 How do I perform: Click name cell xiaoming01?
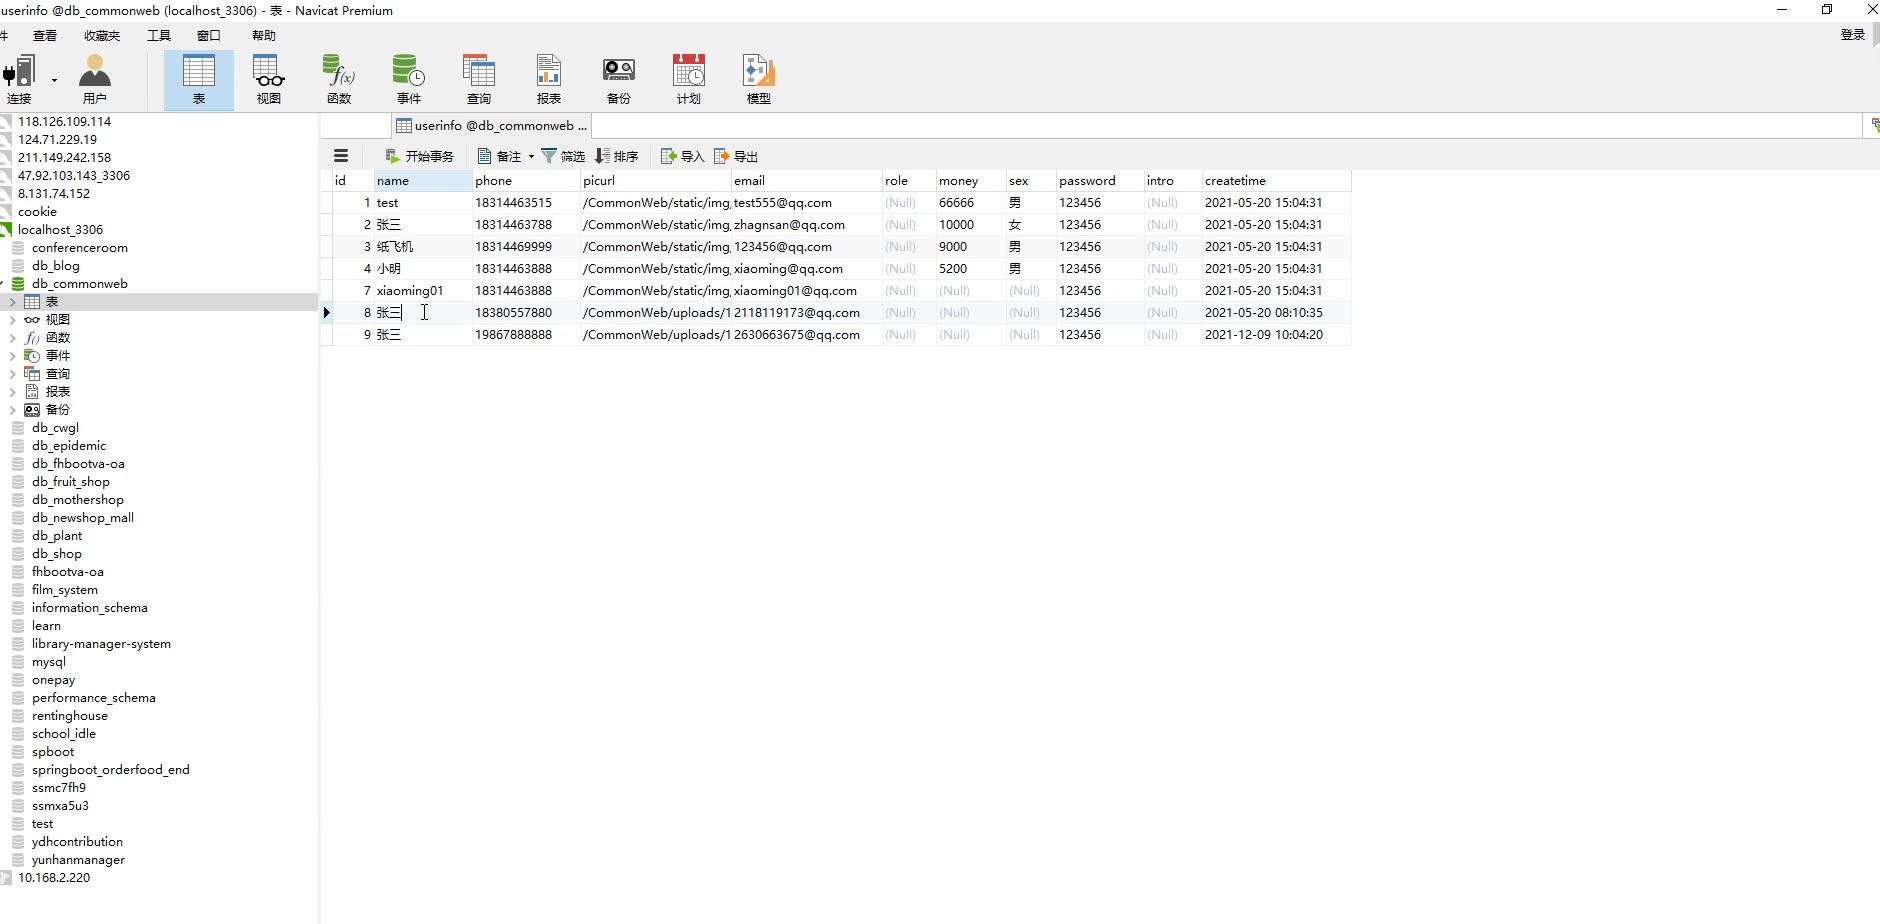pyautogui.click(x=423, y=291)
